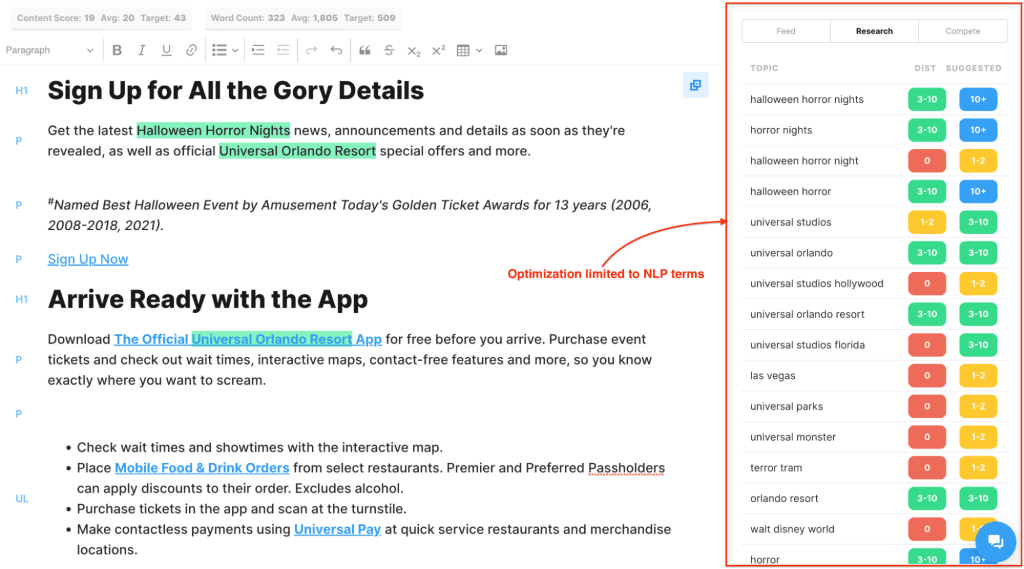Image resolution: width=1024 pixels, height=569 pixels.
Task: Open the list style dropdown arrow
Action: [x=235, y=50]
